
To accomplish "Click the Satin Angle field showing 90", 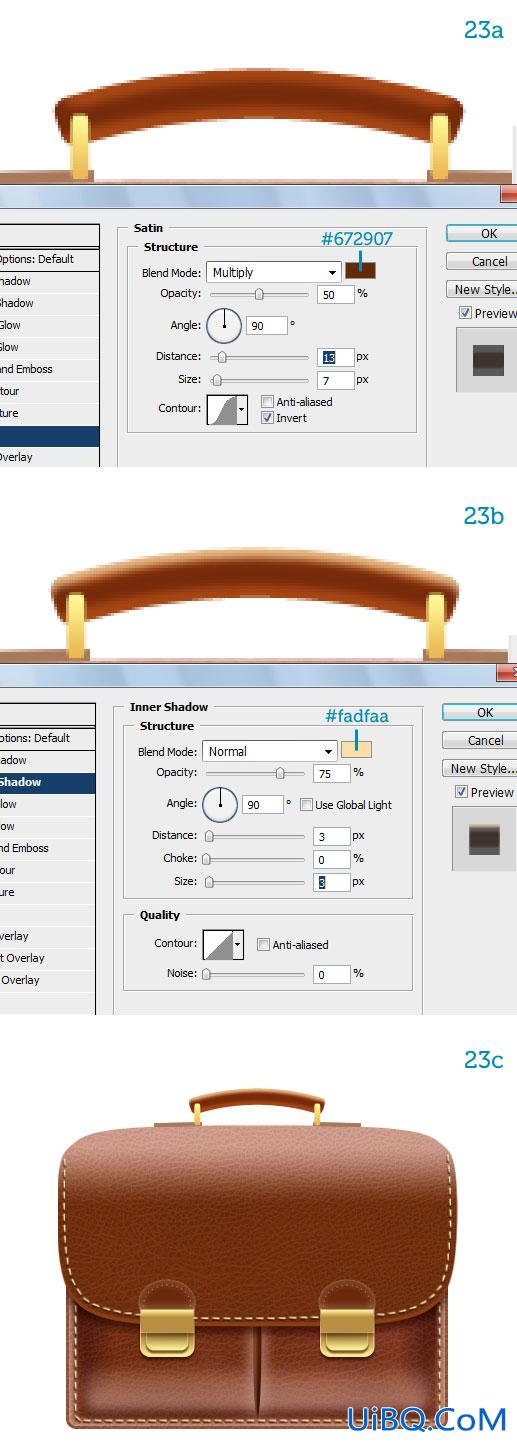I will pos(267,325).
